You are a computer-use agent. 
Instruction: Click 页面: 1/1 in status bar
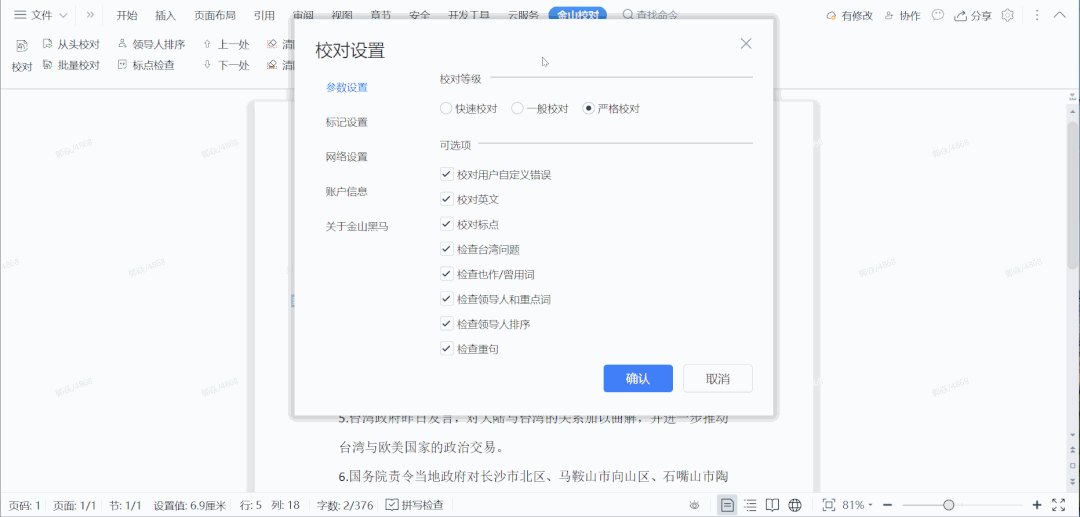[75, 505]
